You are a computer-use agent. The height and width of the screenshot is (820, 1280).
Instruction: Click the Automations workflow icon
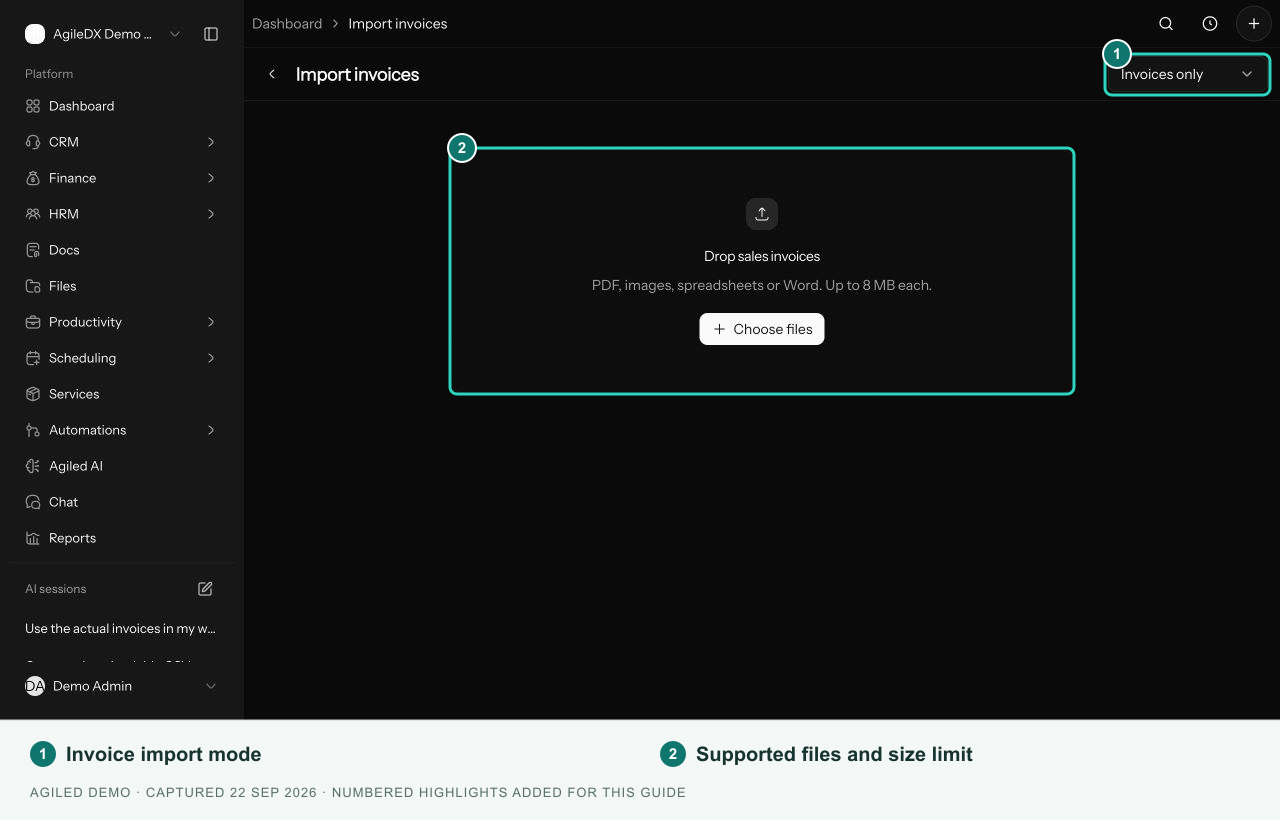pos(33,430)
